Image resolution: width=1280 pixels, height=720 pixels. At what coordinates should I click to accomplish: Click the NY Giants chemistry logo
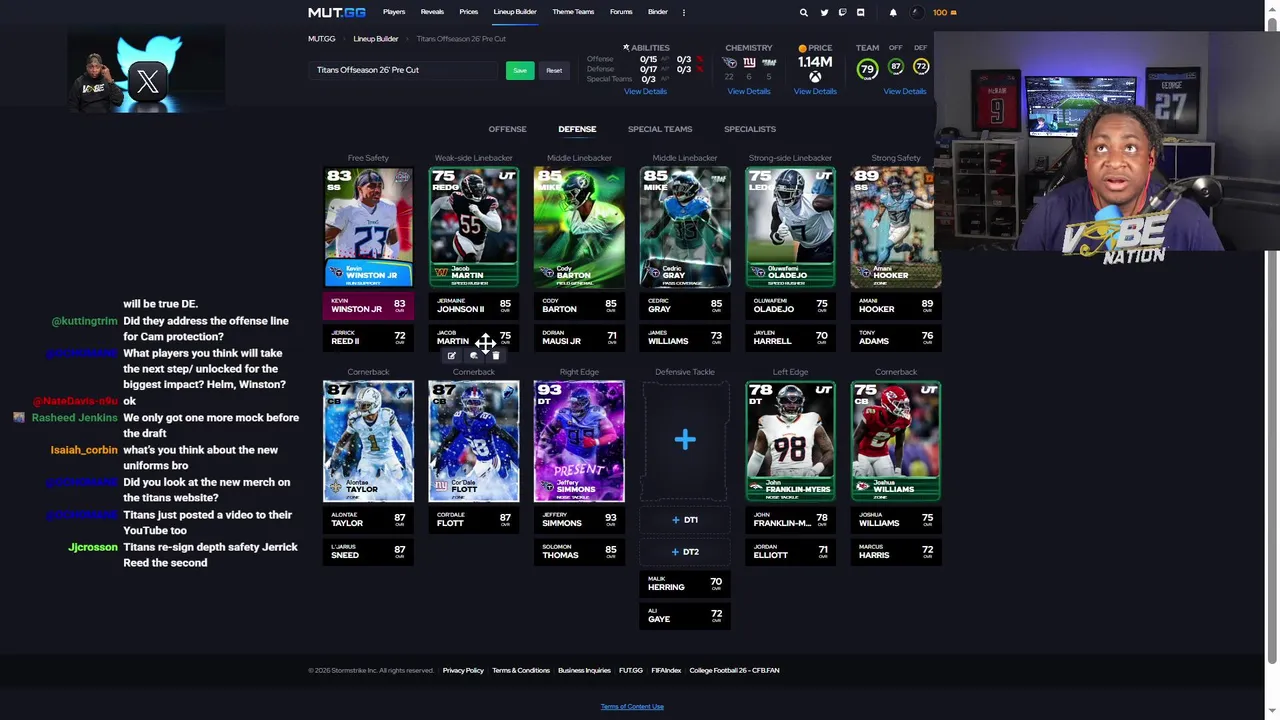(749, 63)
